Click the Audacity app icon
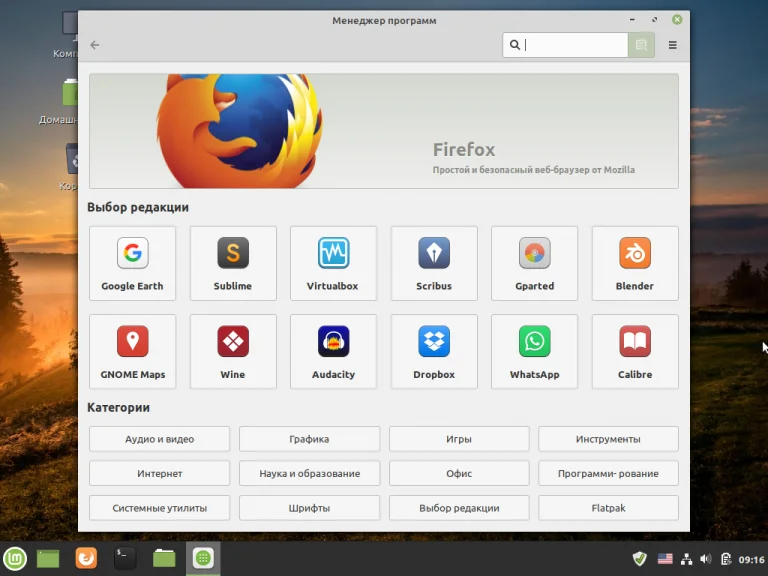 [333, 342]
